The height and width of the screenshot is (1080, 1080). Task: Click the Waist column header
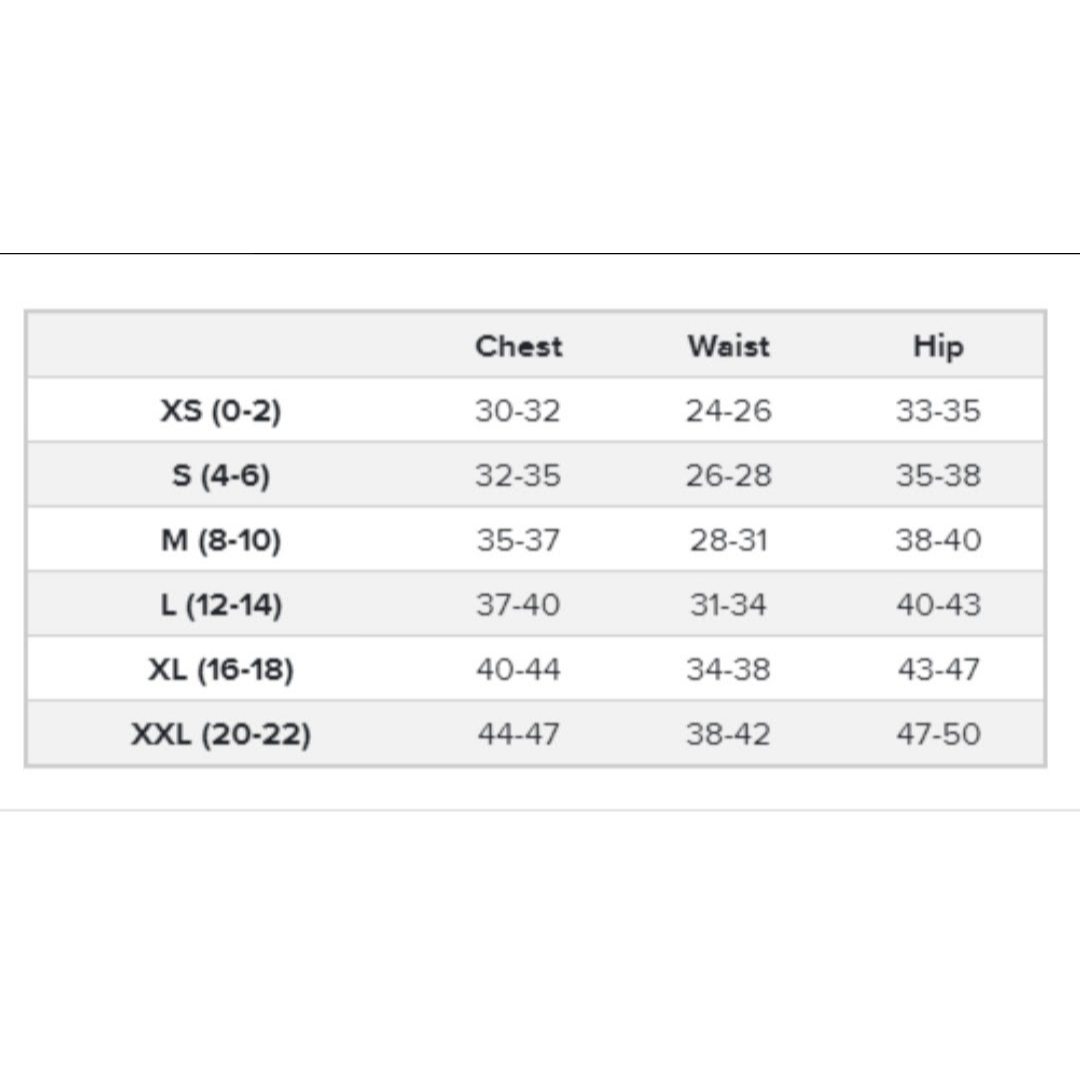coord(729,346)
